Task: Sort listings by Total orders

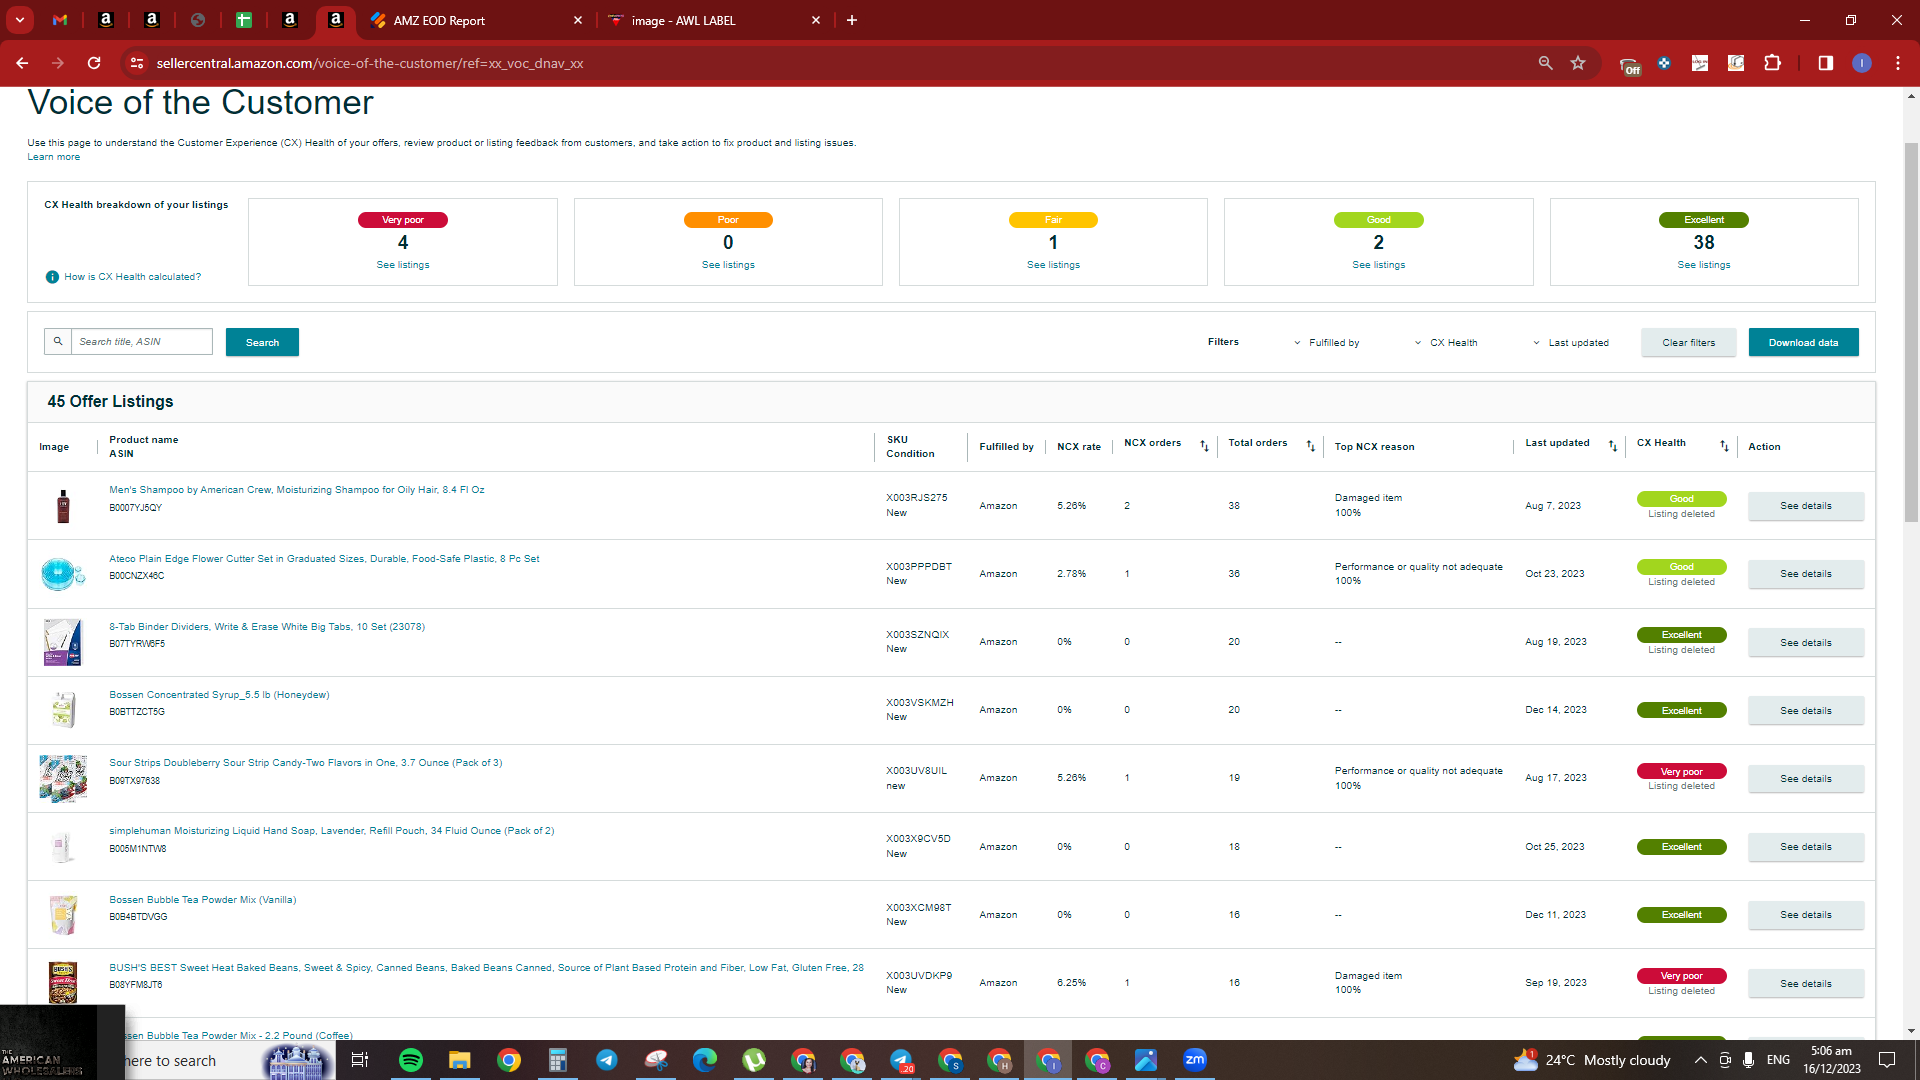Action: (1310, 446)
